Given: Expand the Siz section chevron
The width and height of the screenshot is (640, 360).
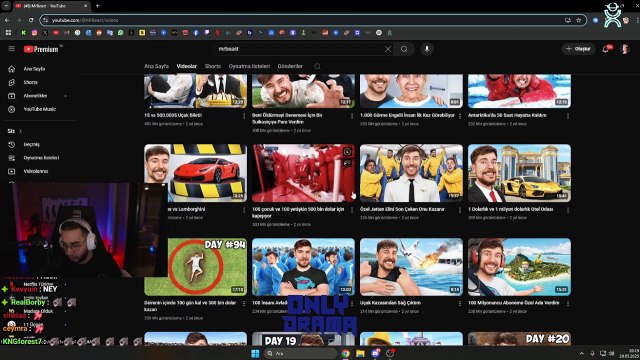Looking at the screenshot, I should [x=20, y=131].
